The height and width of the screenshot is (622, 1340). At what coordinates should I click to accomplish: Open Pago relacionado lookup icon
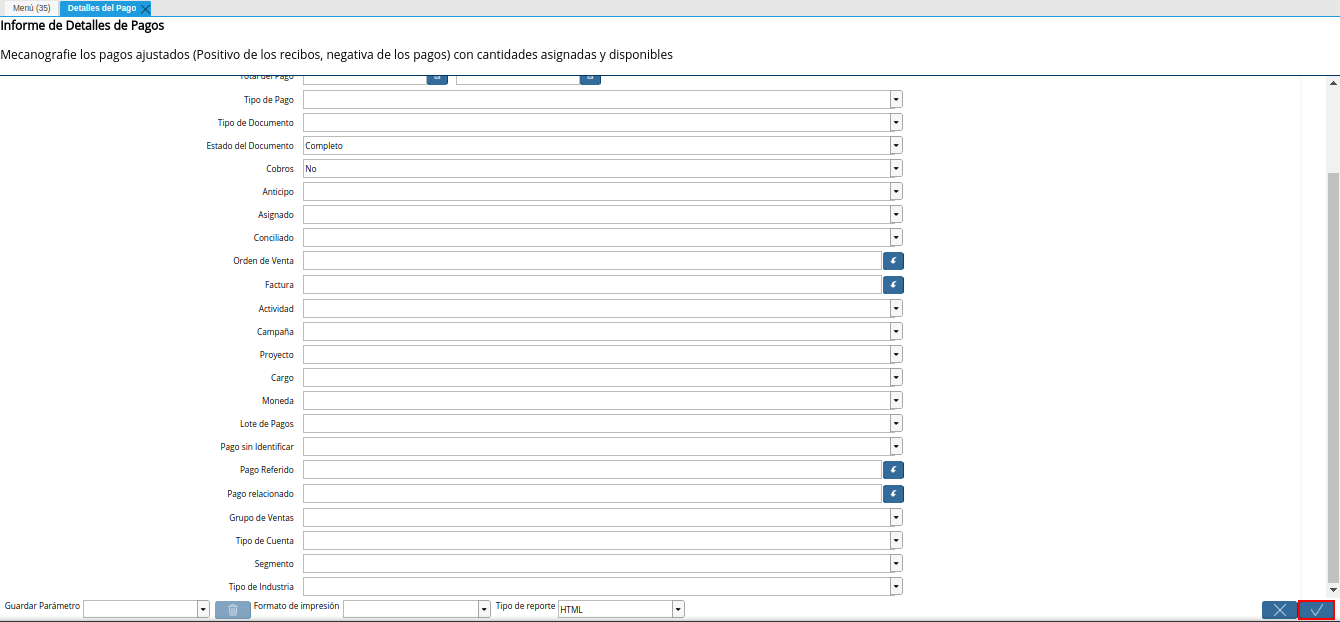tap(893, 494)
